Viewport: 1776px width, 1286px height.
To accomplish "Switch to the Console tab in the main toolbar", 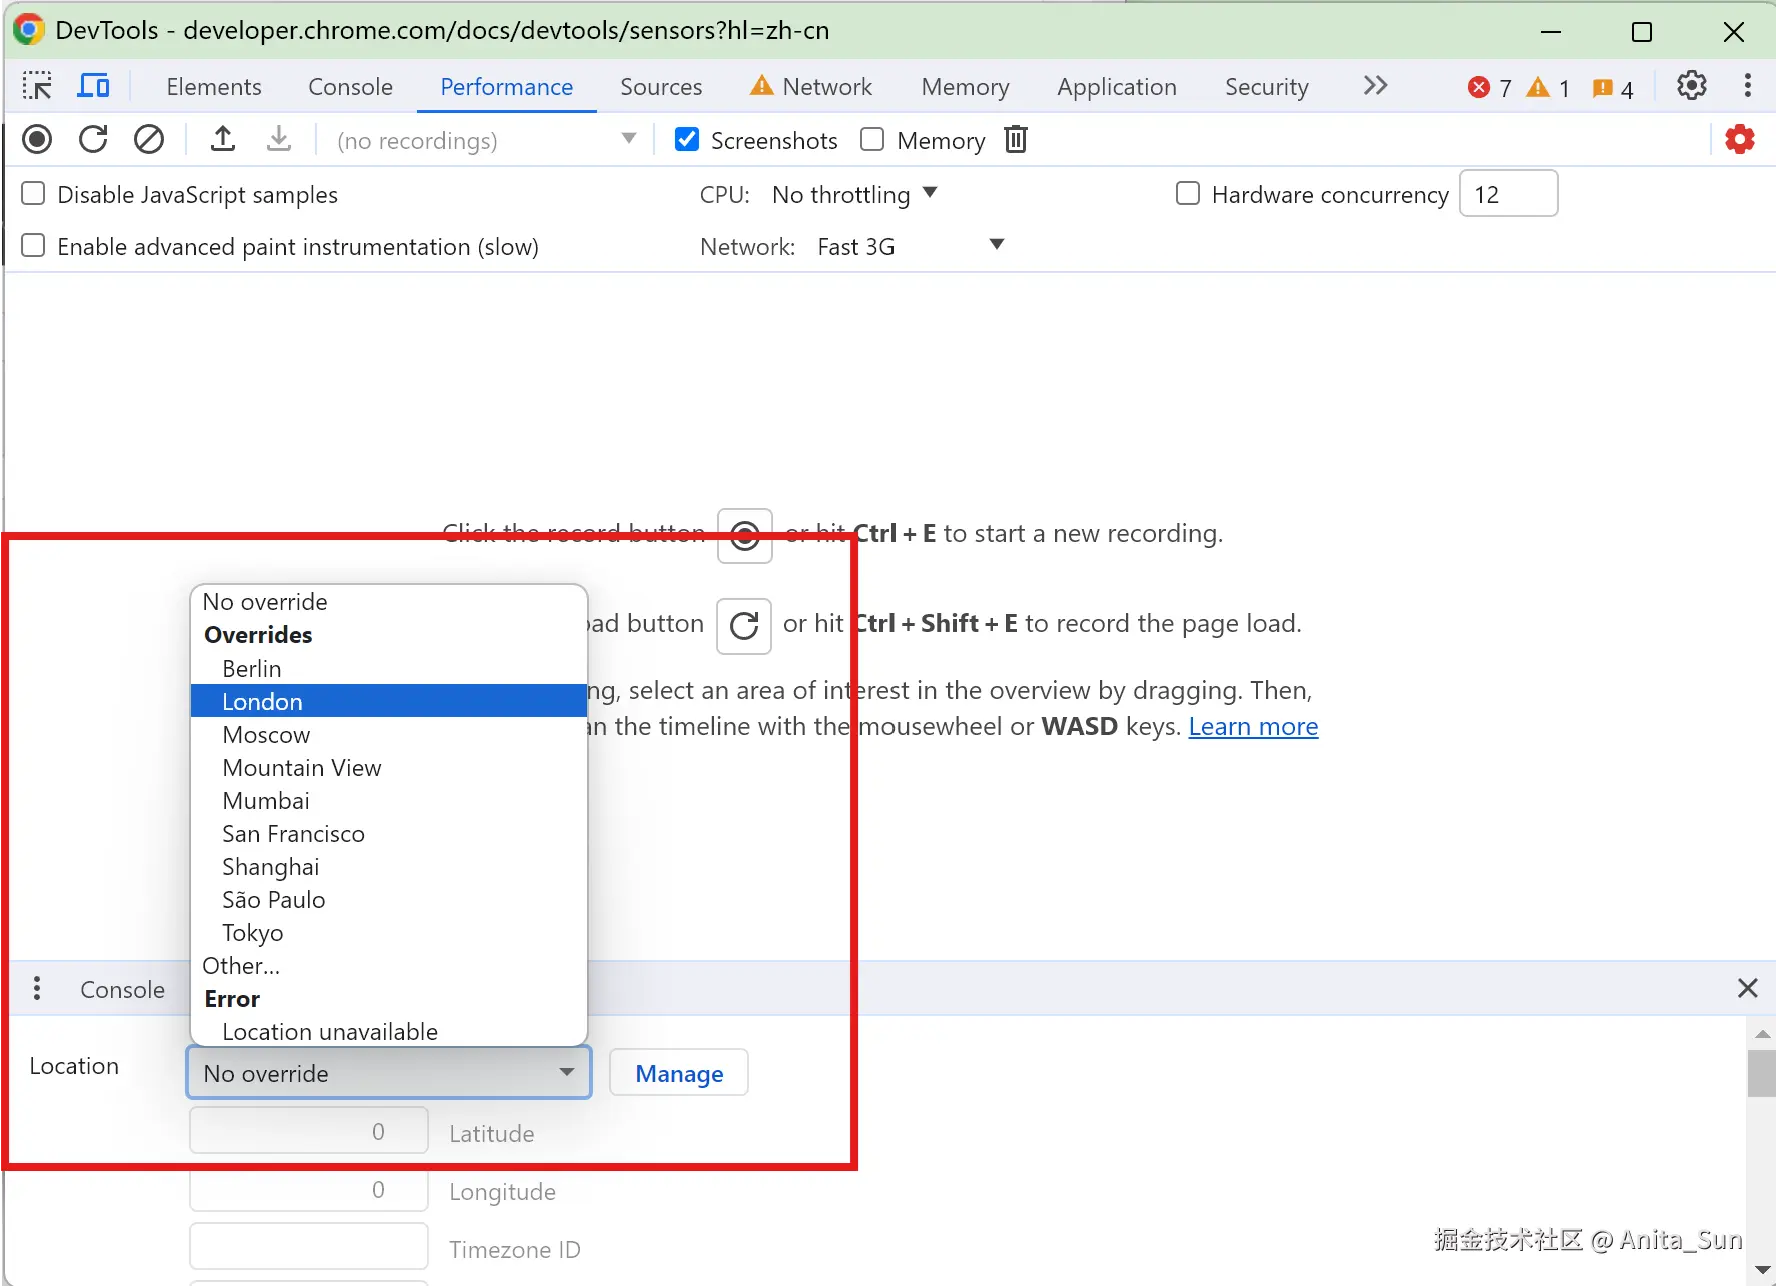I will [350, 87].
